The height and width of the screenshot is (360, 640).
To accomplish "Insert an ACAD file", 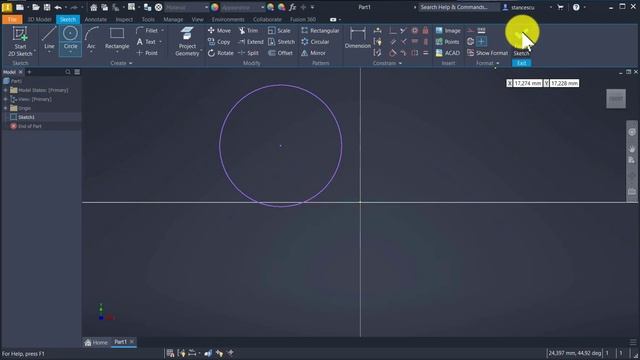I will point(448,53).
